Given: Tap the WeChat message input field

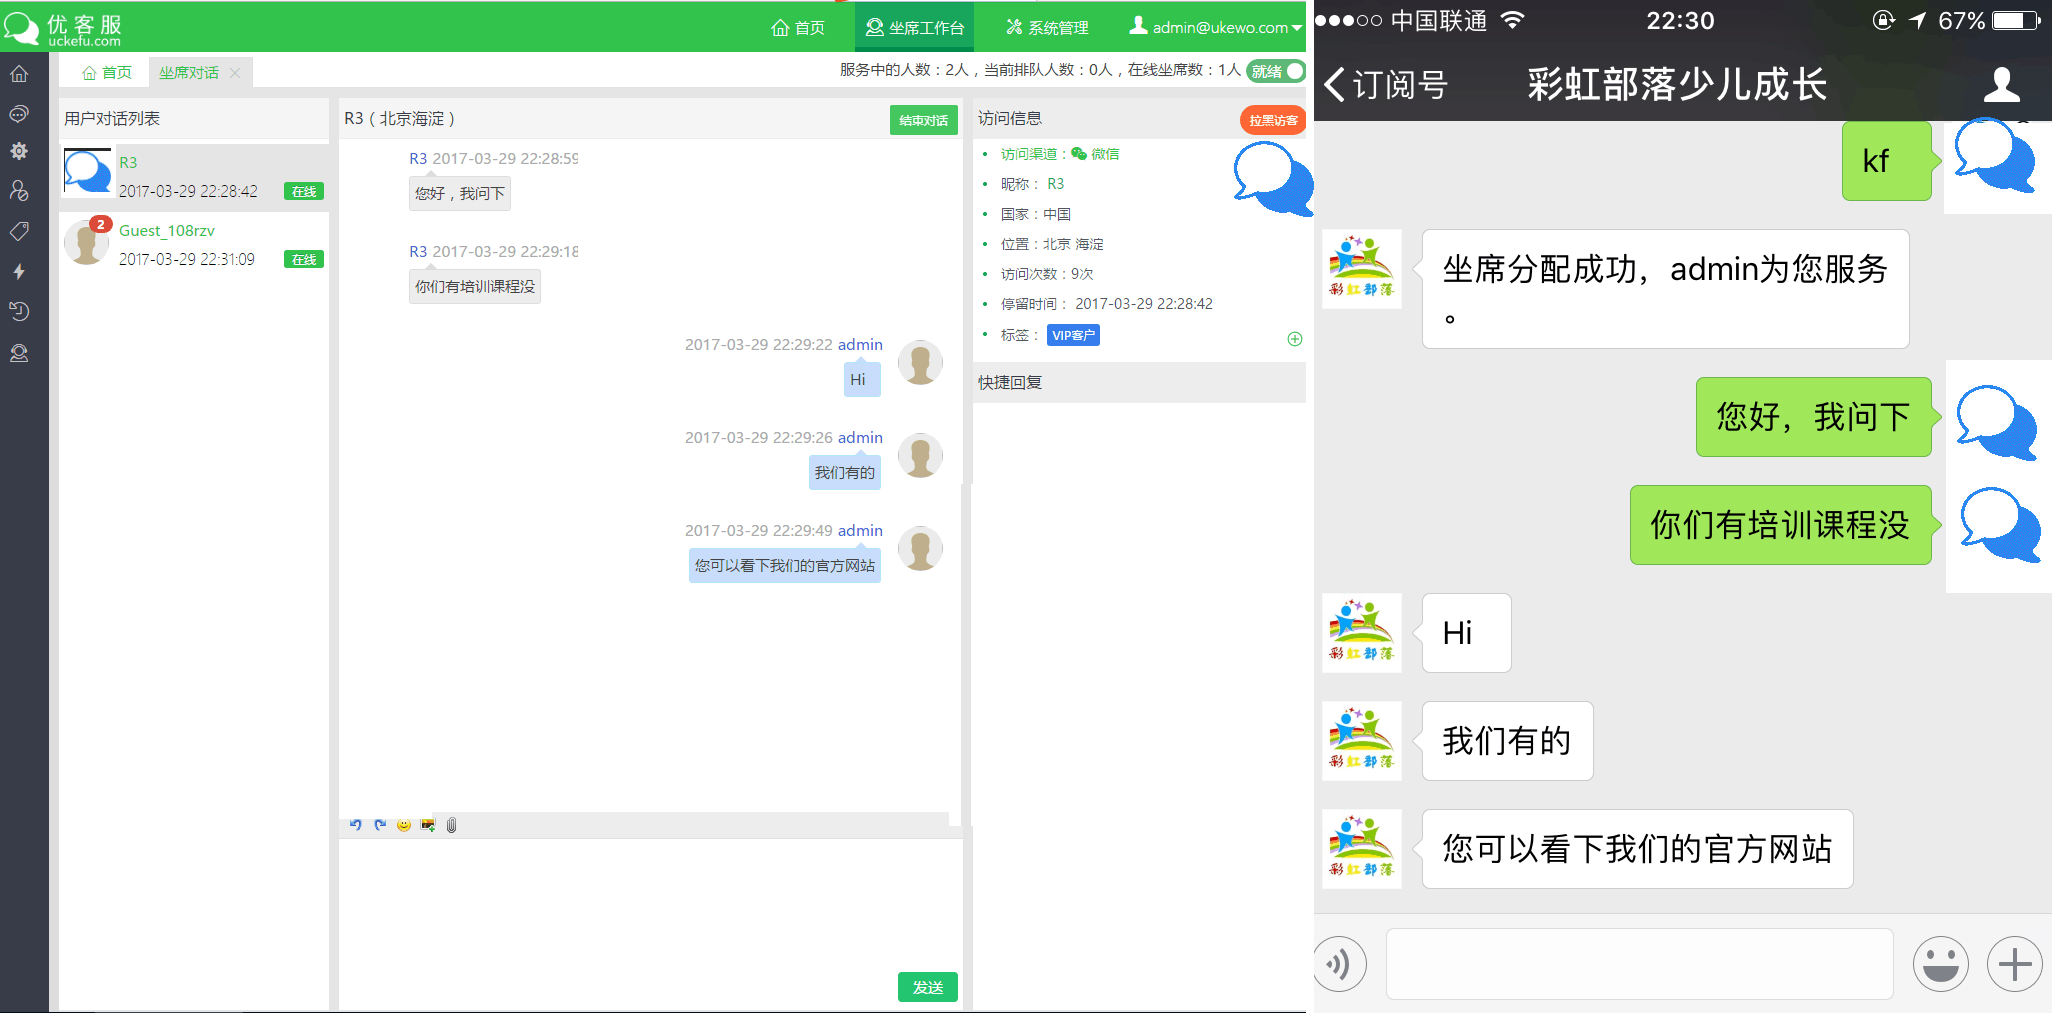Looking at the screenshot, I should [x=1640, y=964].
